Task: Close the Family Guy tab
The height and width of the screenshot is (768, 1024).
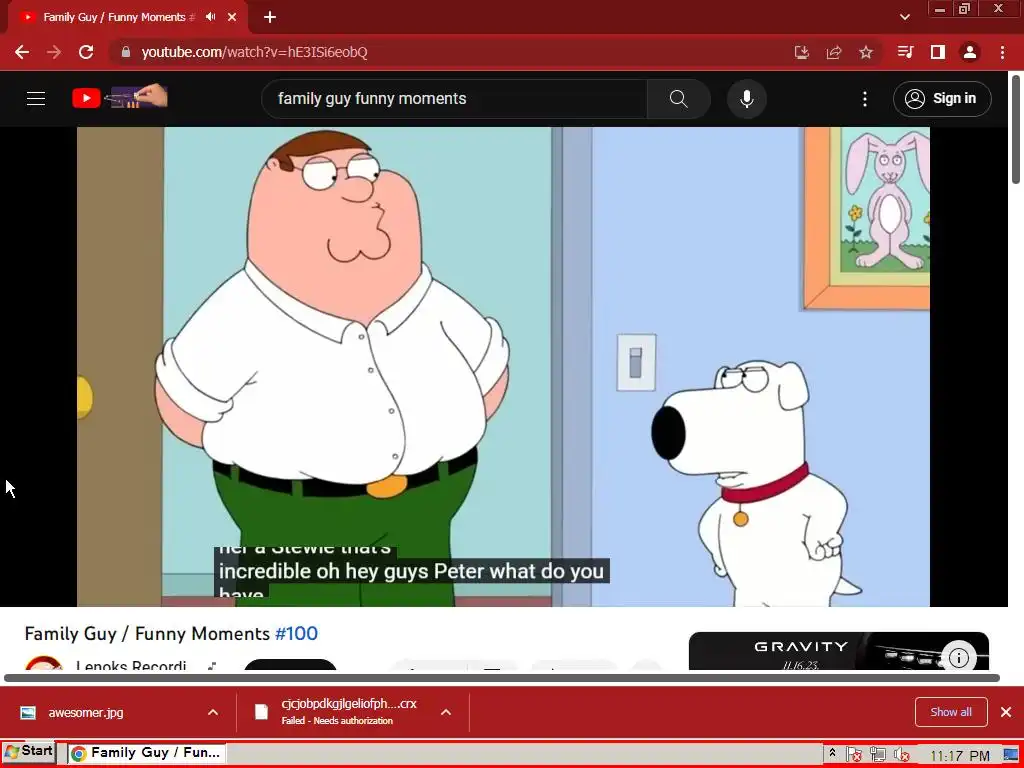Action: click(x=232, y=17)
